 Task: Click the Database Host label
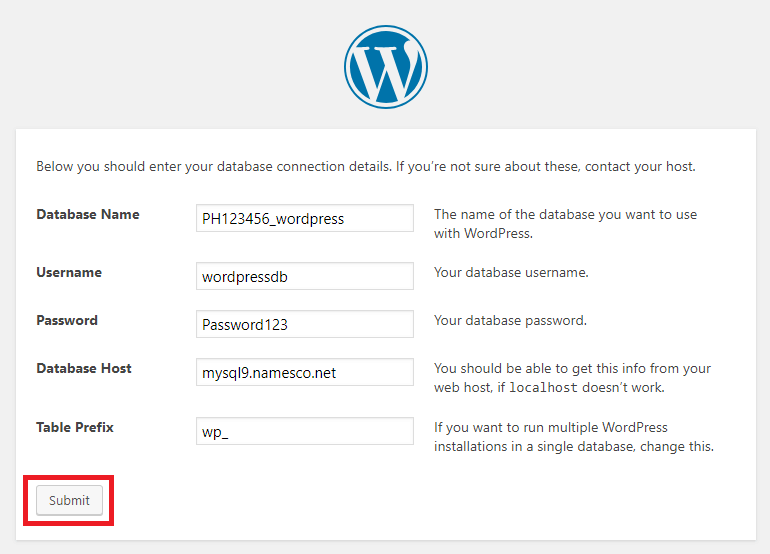click(x=84, y=369)
